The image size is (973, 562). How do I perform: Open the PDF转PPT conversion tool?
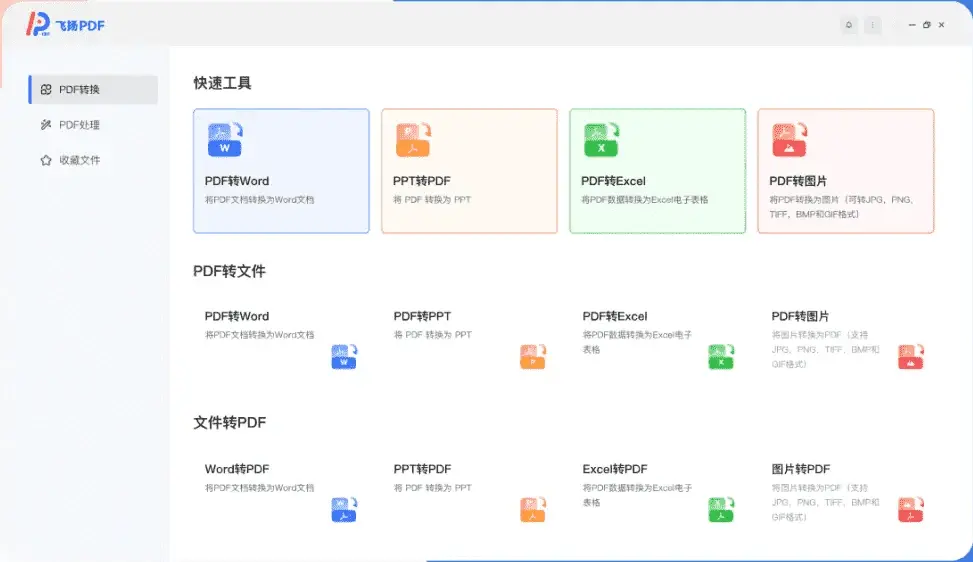tap(470, 341)
